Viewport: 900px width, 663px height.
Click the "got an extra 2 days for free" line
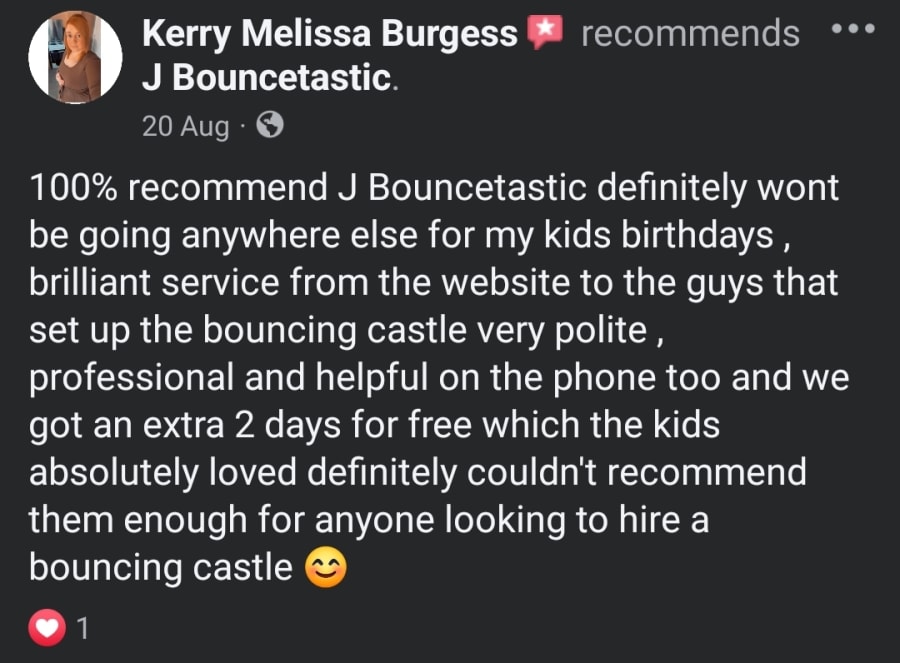pyautogui.click(x=374, y=425)
